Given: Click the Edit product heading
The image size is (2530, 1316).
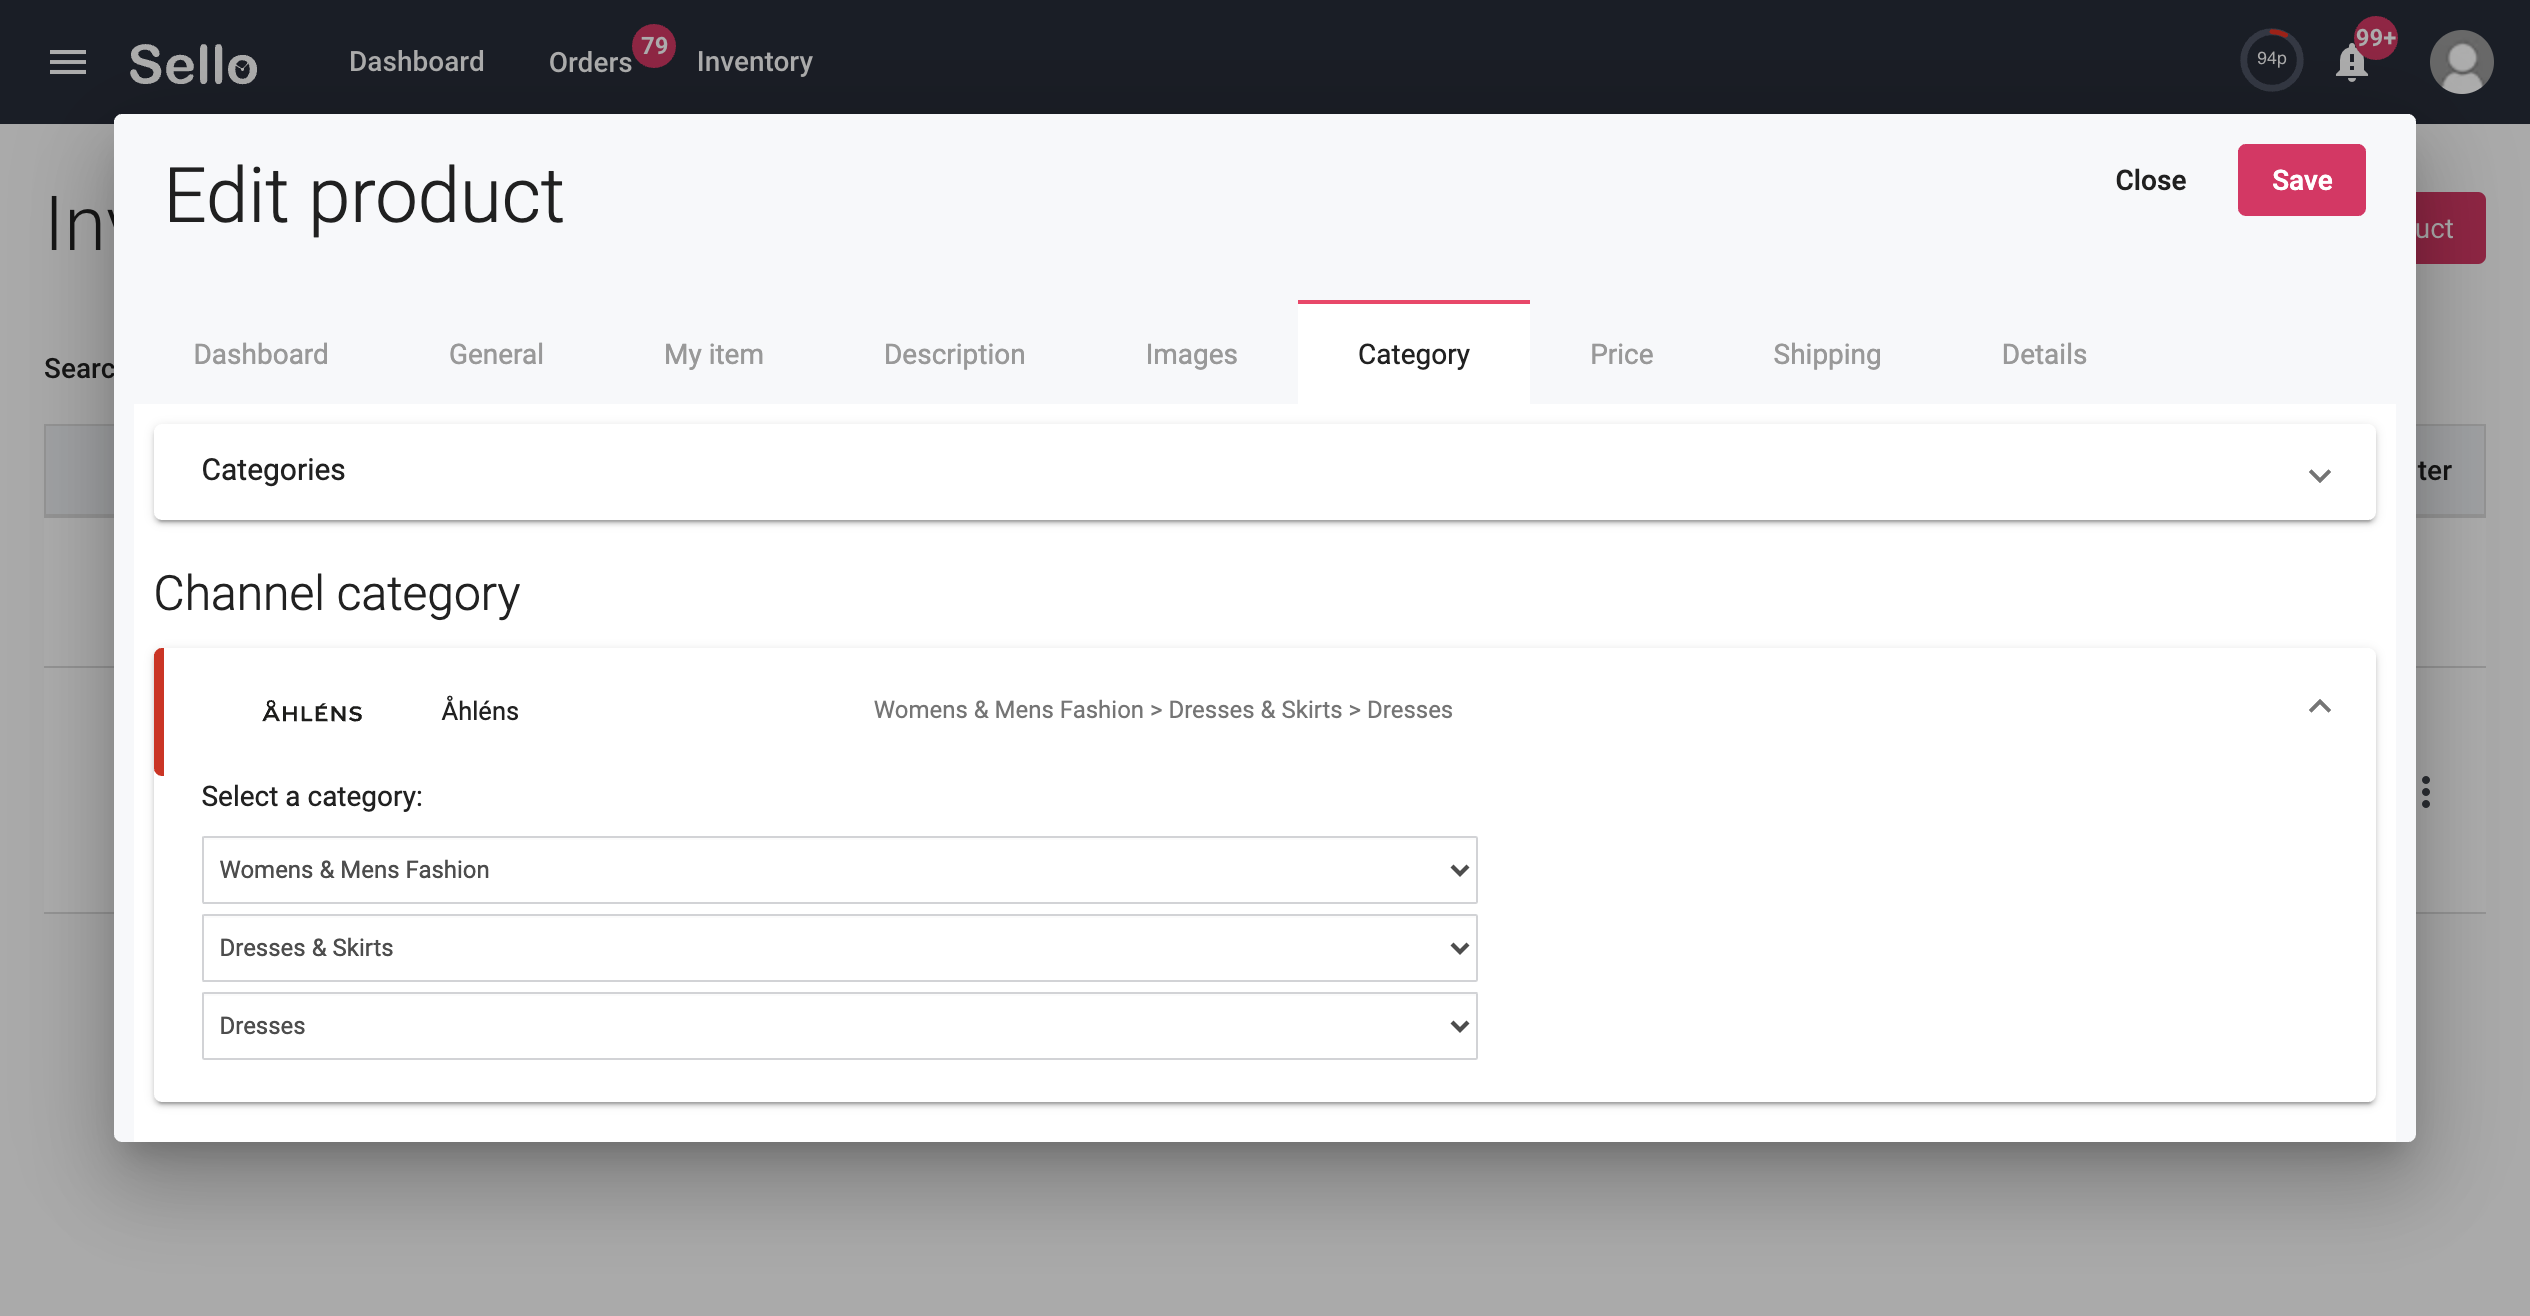Looking at the screenshot, I should point(364,196).
